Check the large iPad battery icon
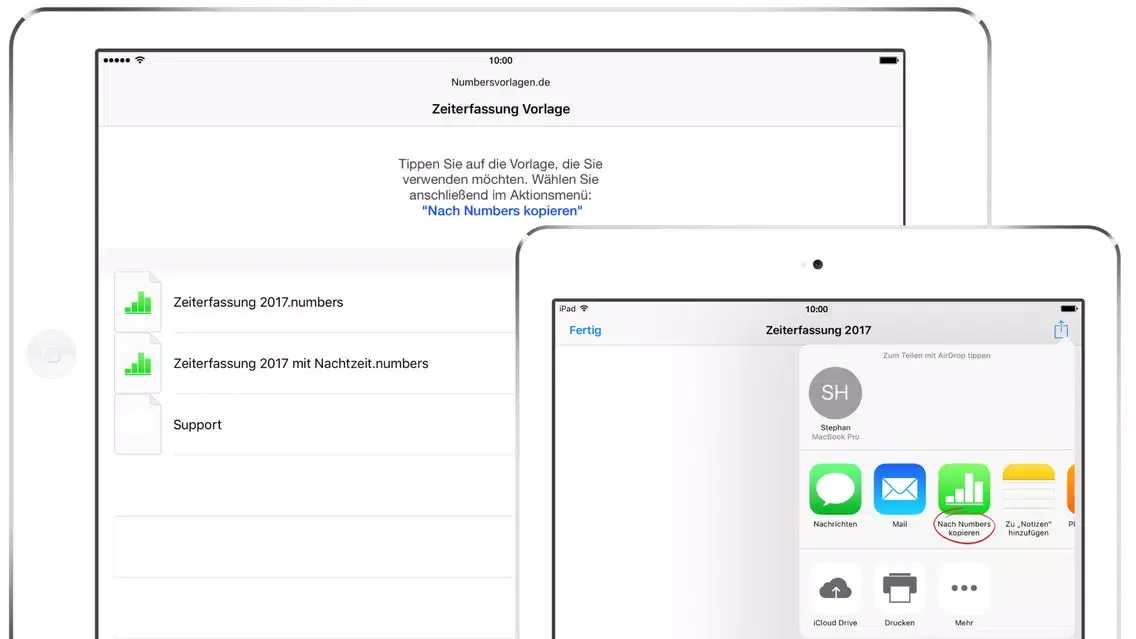1136x639 pixels. coord(889,60)
